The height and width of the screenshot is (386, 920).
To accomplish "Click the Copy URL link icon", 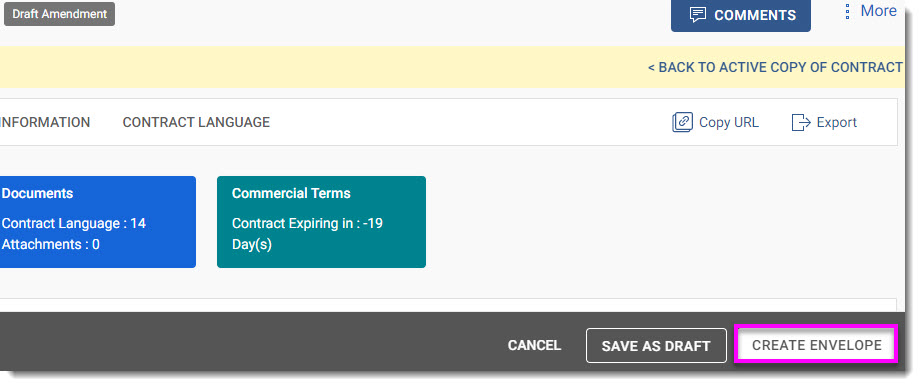I will pyautogui.click(x=682, y=123).
